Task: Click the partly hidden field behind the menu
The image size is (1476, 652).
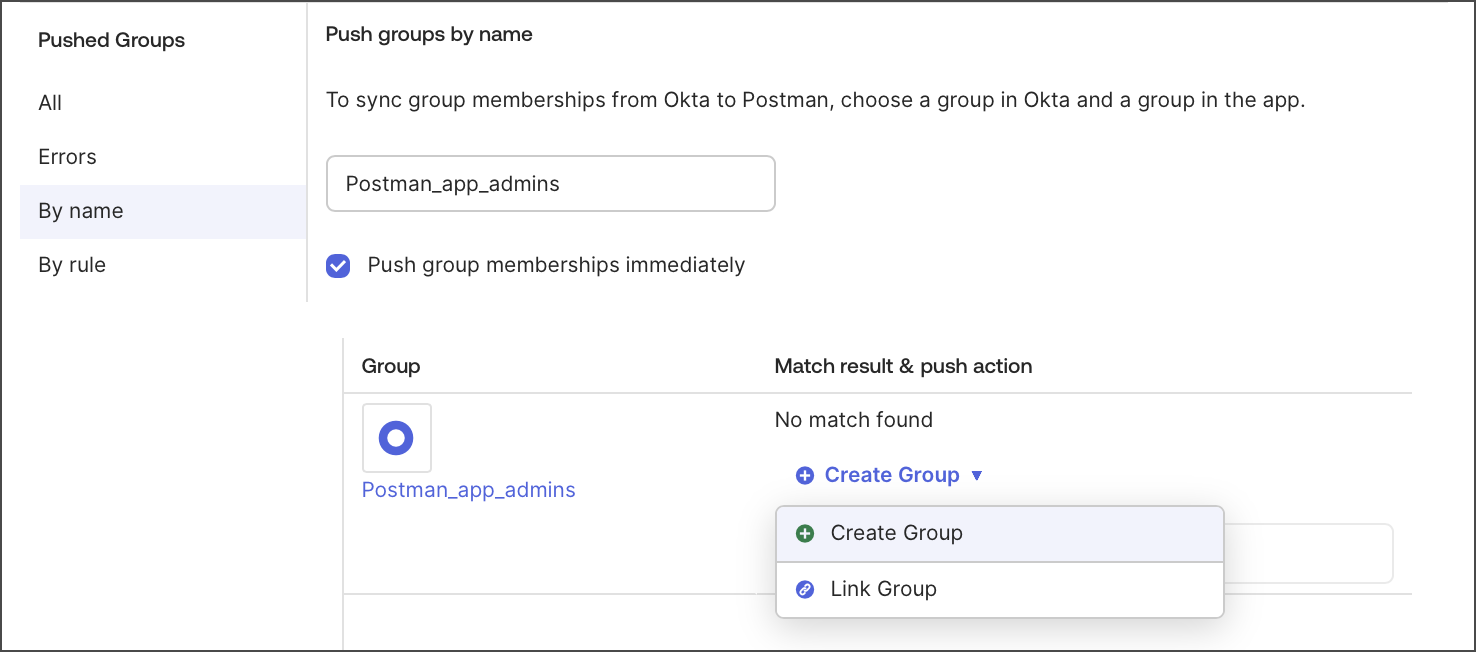Action: (x=1308, y=553)
